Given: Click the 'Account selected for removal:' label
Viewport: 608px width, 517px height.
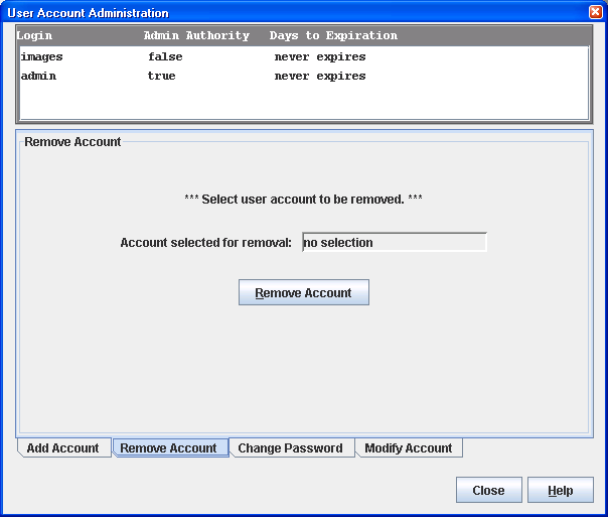Looking at the screenshot, I should point(206,243).
